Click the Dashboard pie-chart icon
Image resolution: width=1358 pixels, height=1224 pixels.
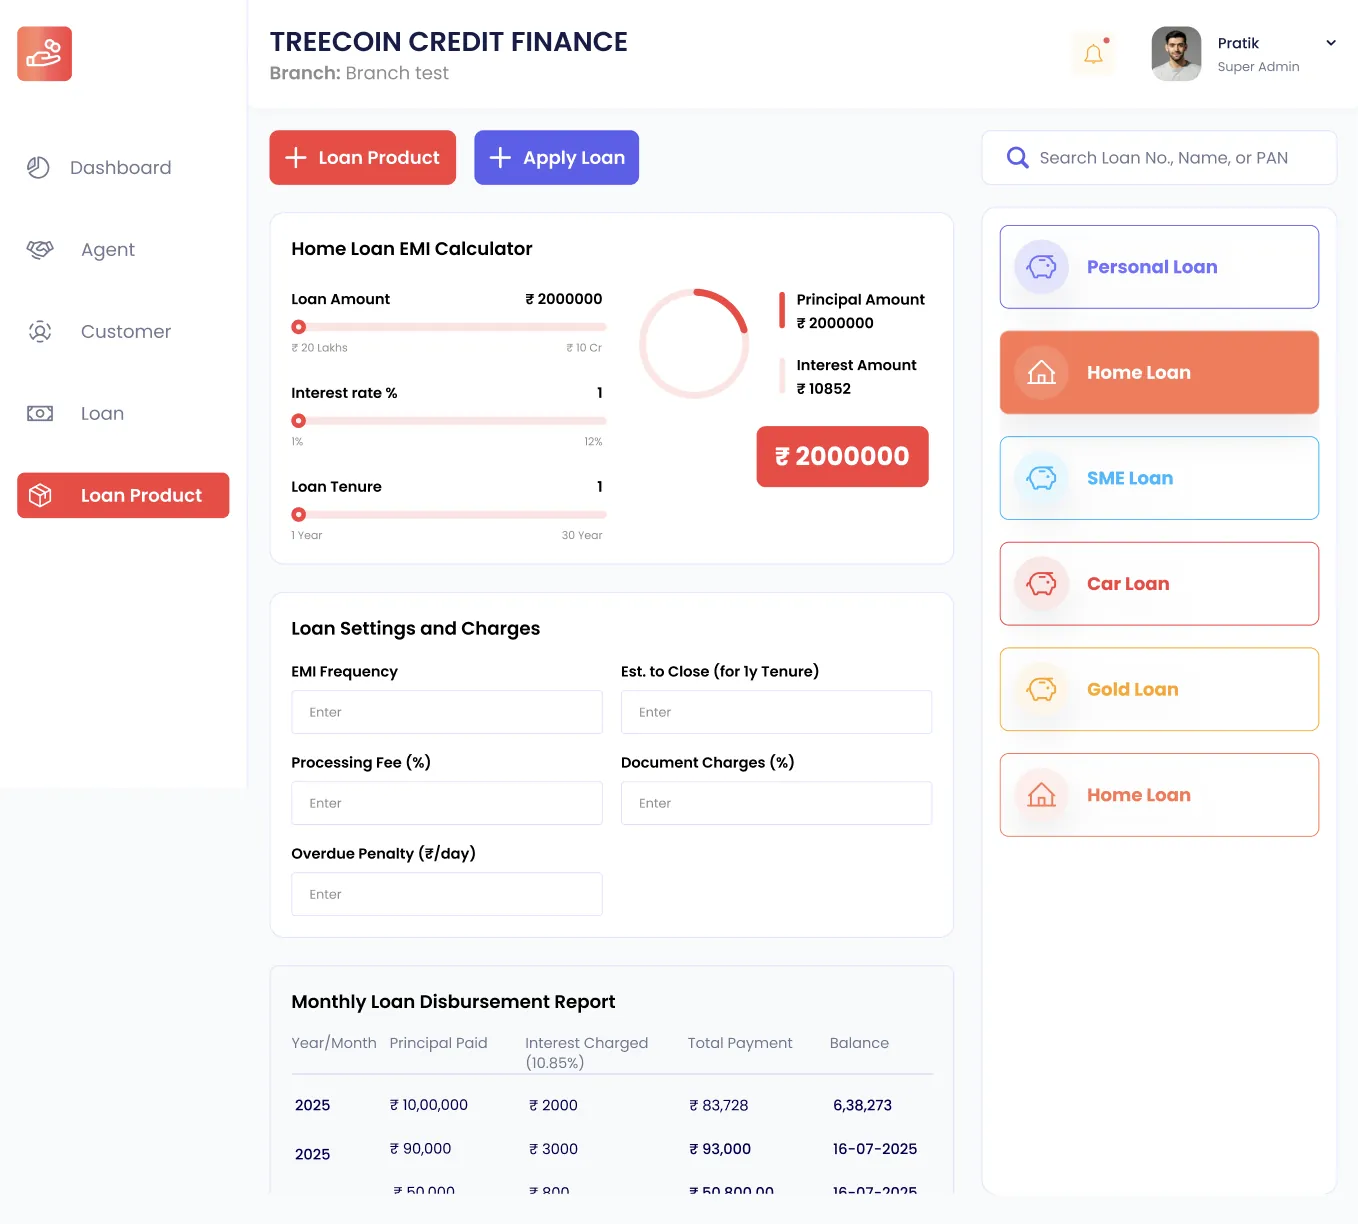pos(38,168)
